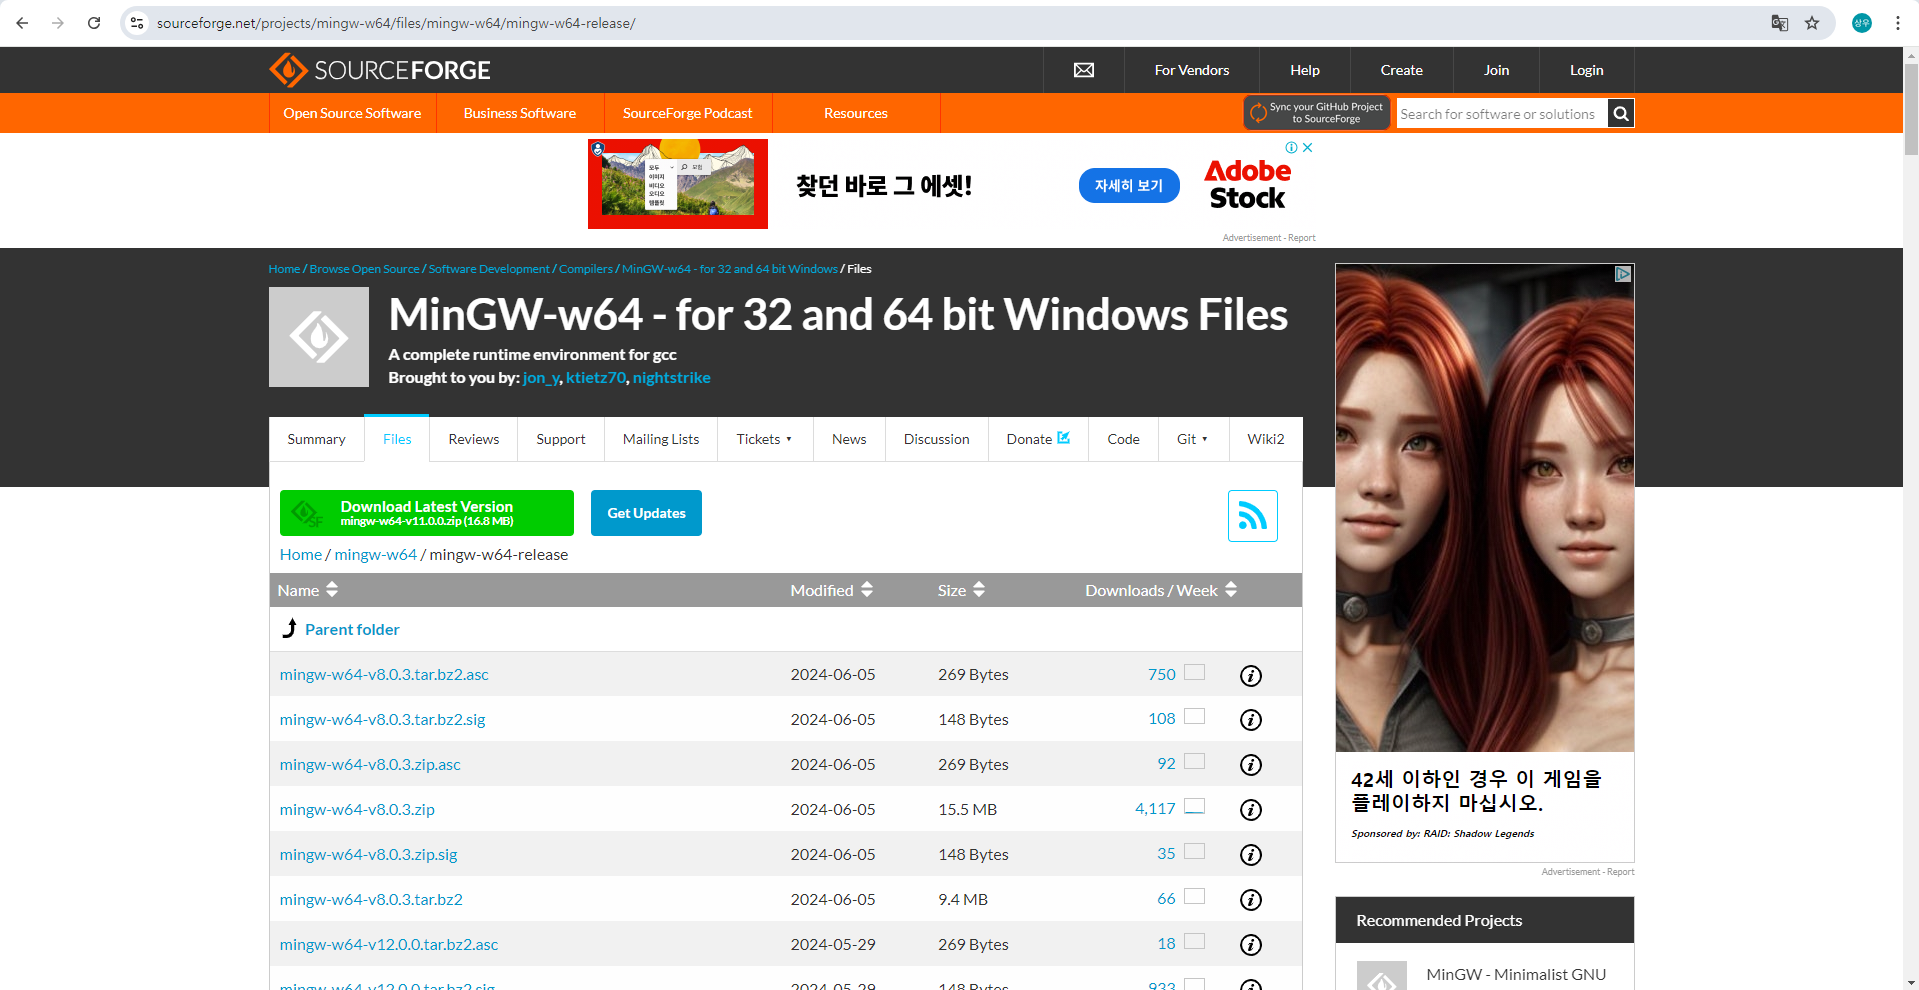Viewport: 1919px width, 990px height.
Task: Show info for mingw-w64-v8.0.3.zip.asc
Action: [1251, 765]
